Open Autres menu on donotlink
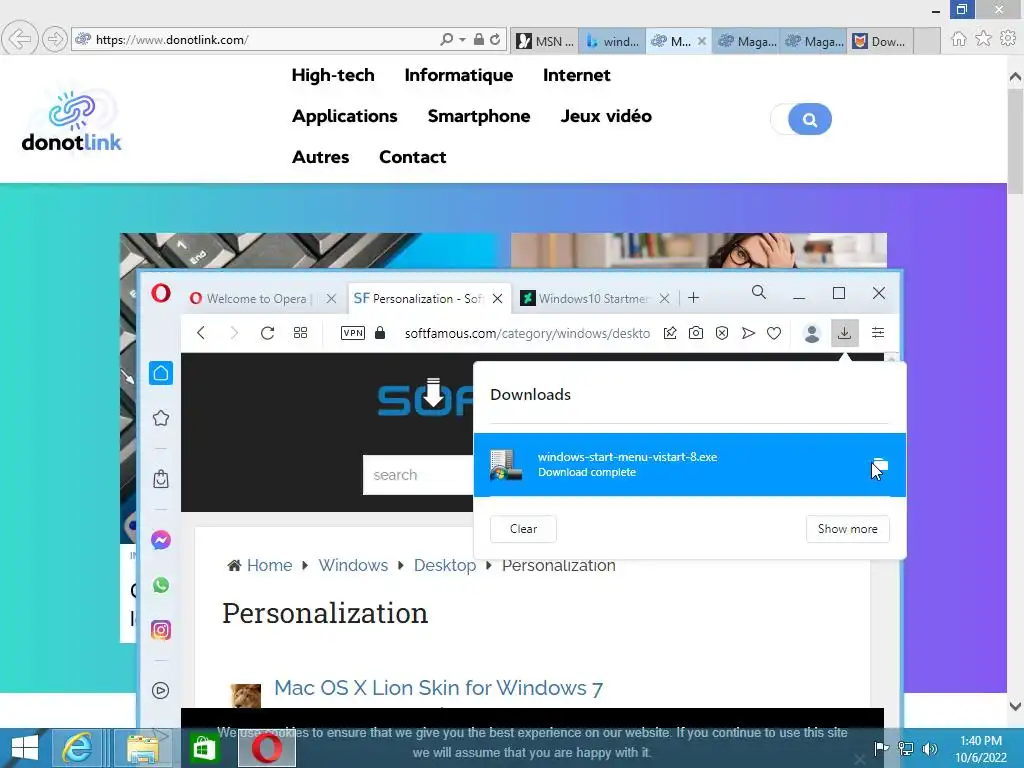The width and height of the screenshot is (1024, 768). 321,157
